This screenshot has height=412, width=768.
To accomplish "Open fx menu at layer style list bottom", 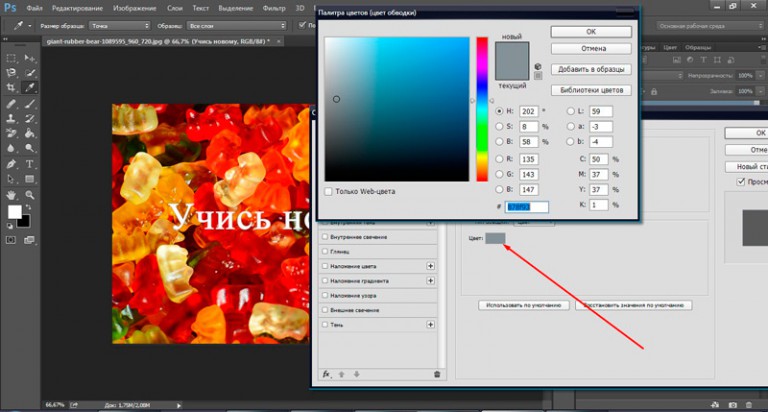I will [x=326, y=374].
